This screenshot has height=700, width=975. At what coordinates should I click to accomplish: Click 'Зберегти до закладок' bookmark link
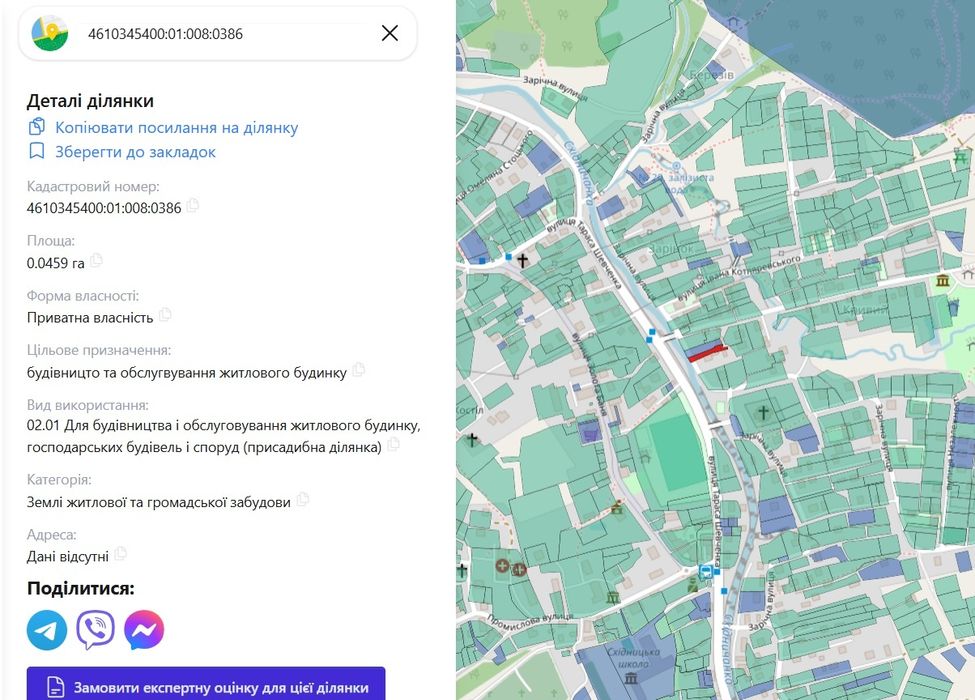pyautogui.click(x=135, y=152)
